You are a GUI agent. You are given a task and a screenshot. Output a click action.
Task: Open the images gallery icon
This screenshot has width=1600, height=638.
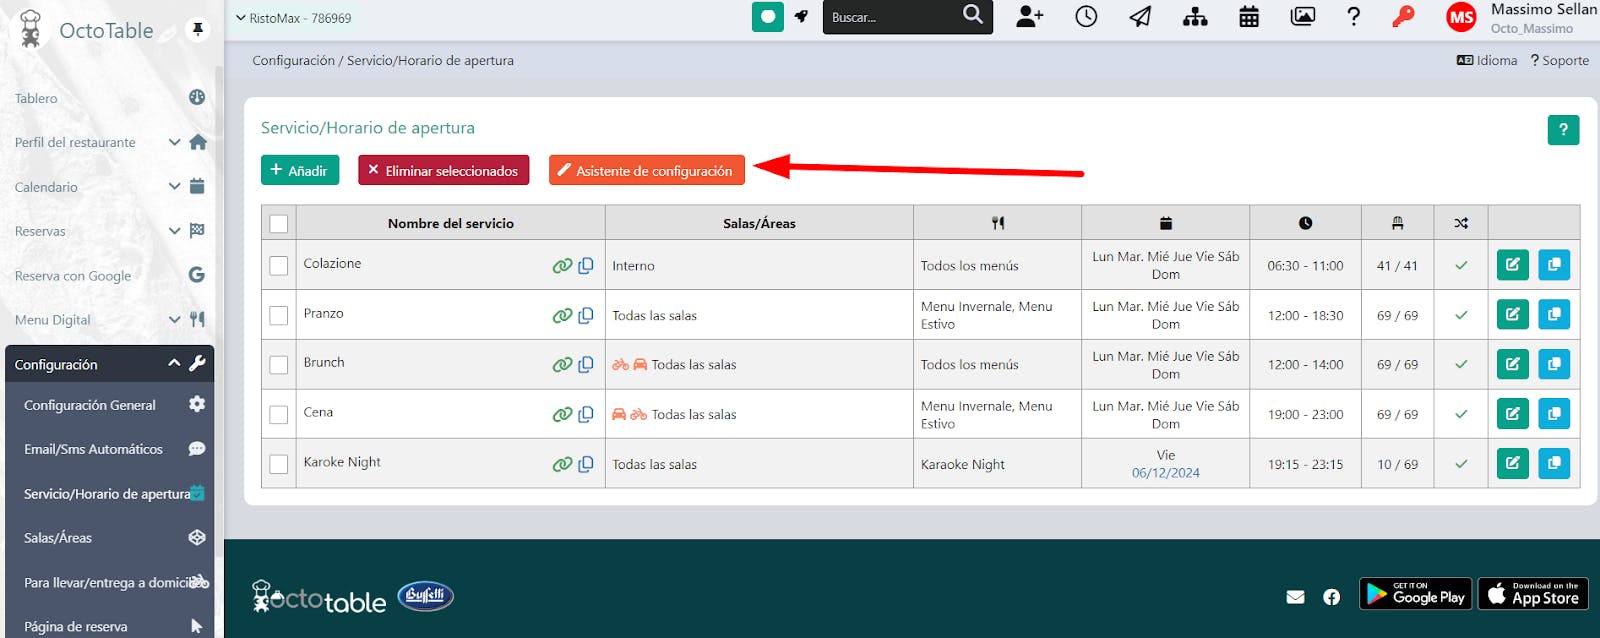click(x=1303, y=16)
